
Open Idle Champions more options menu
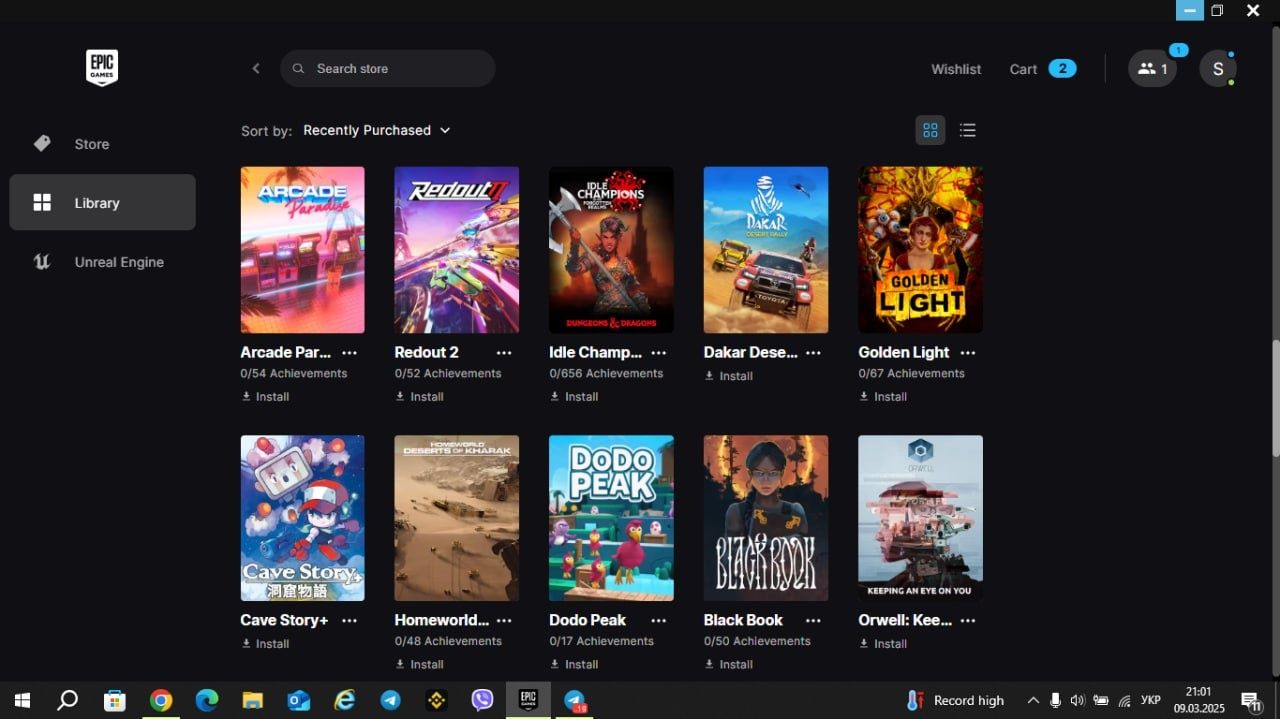(x=658, y=353)
